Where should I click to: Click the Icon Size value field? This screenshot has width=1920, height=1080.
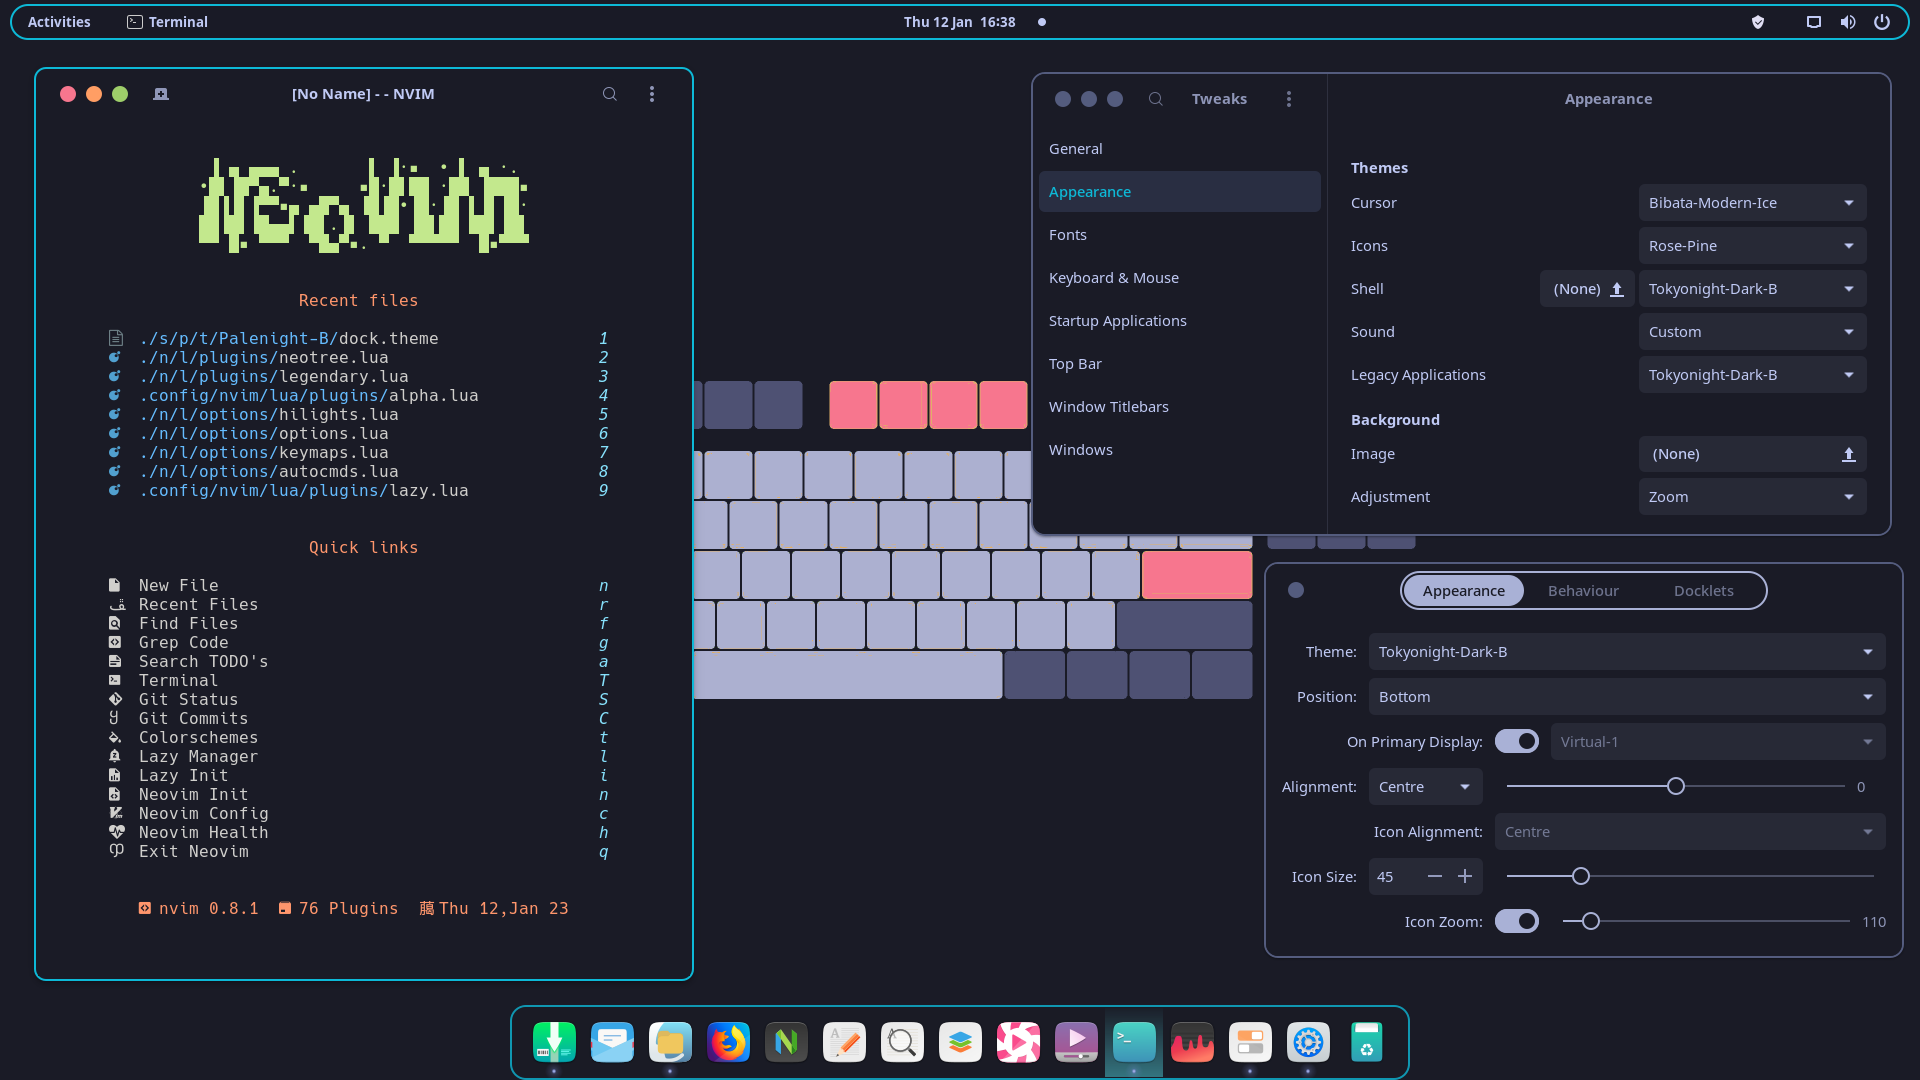pos(1394,877)
